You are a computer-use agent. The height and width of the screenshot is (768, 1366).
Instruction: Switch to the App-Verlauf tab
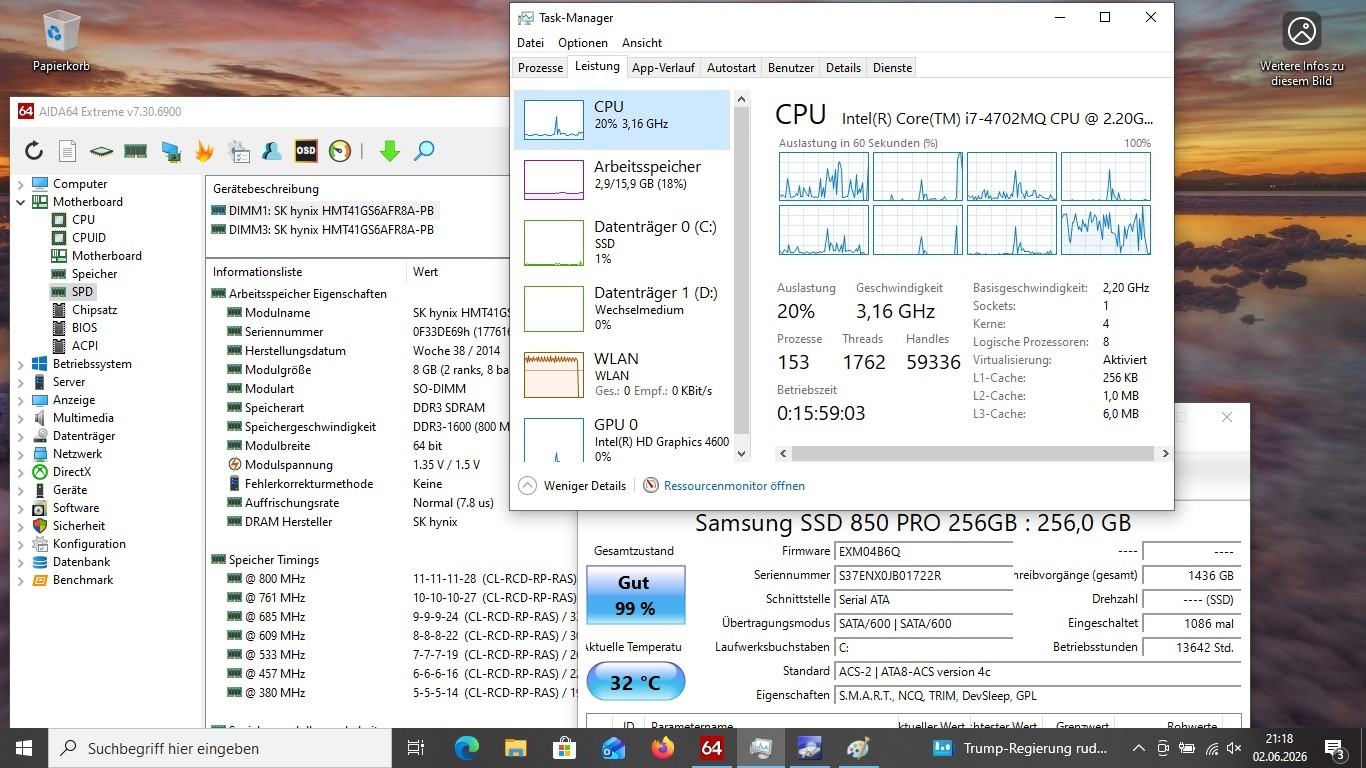point(663,68)
